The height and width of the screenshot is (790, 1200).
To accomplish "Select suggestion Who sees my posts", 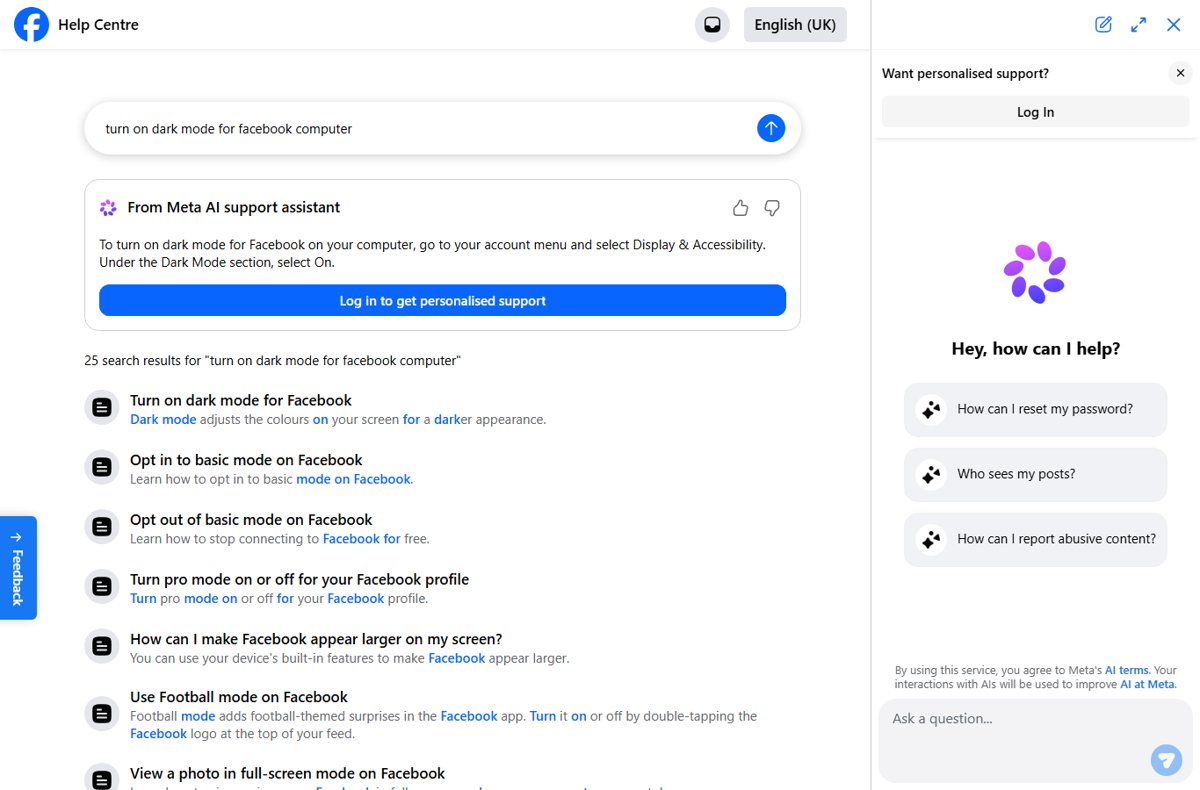I will (1035, 474).
